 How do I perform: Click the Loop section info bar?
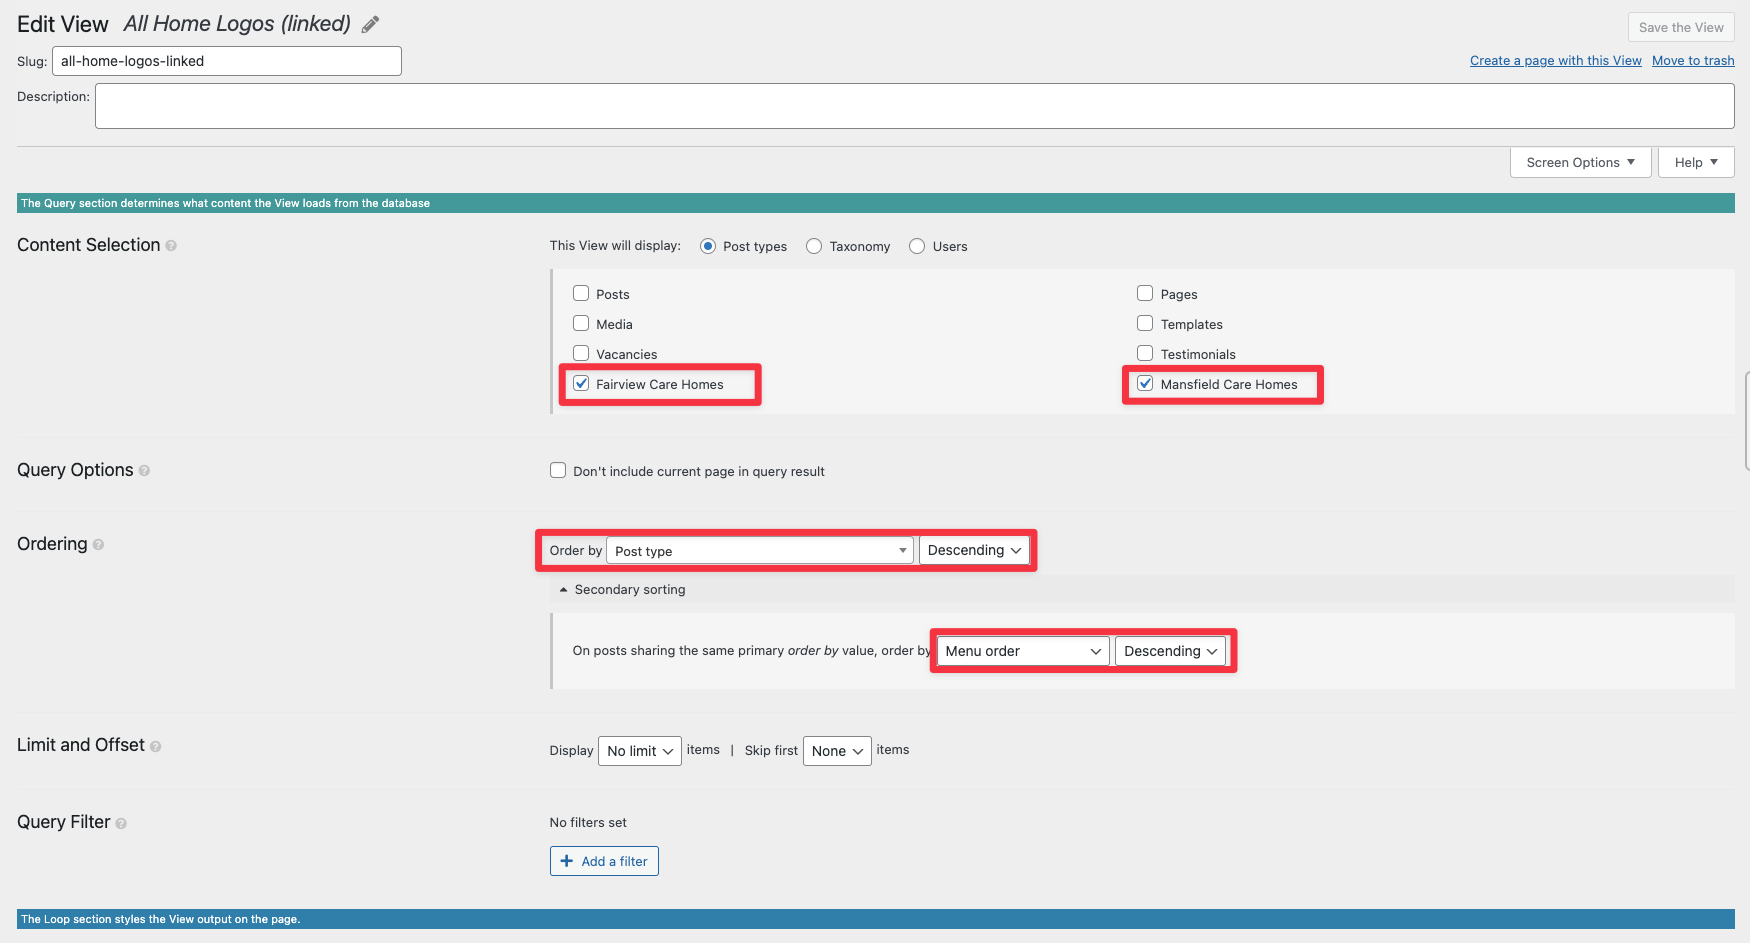pos(875,919)
